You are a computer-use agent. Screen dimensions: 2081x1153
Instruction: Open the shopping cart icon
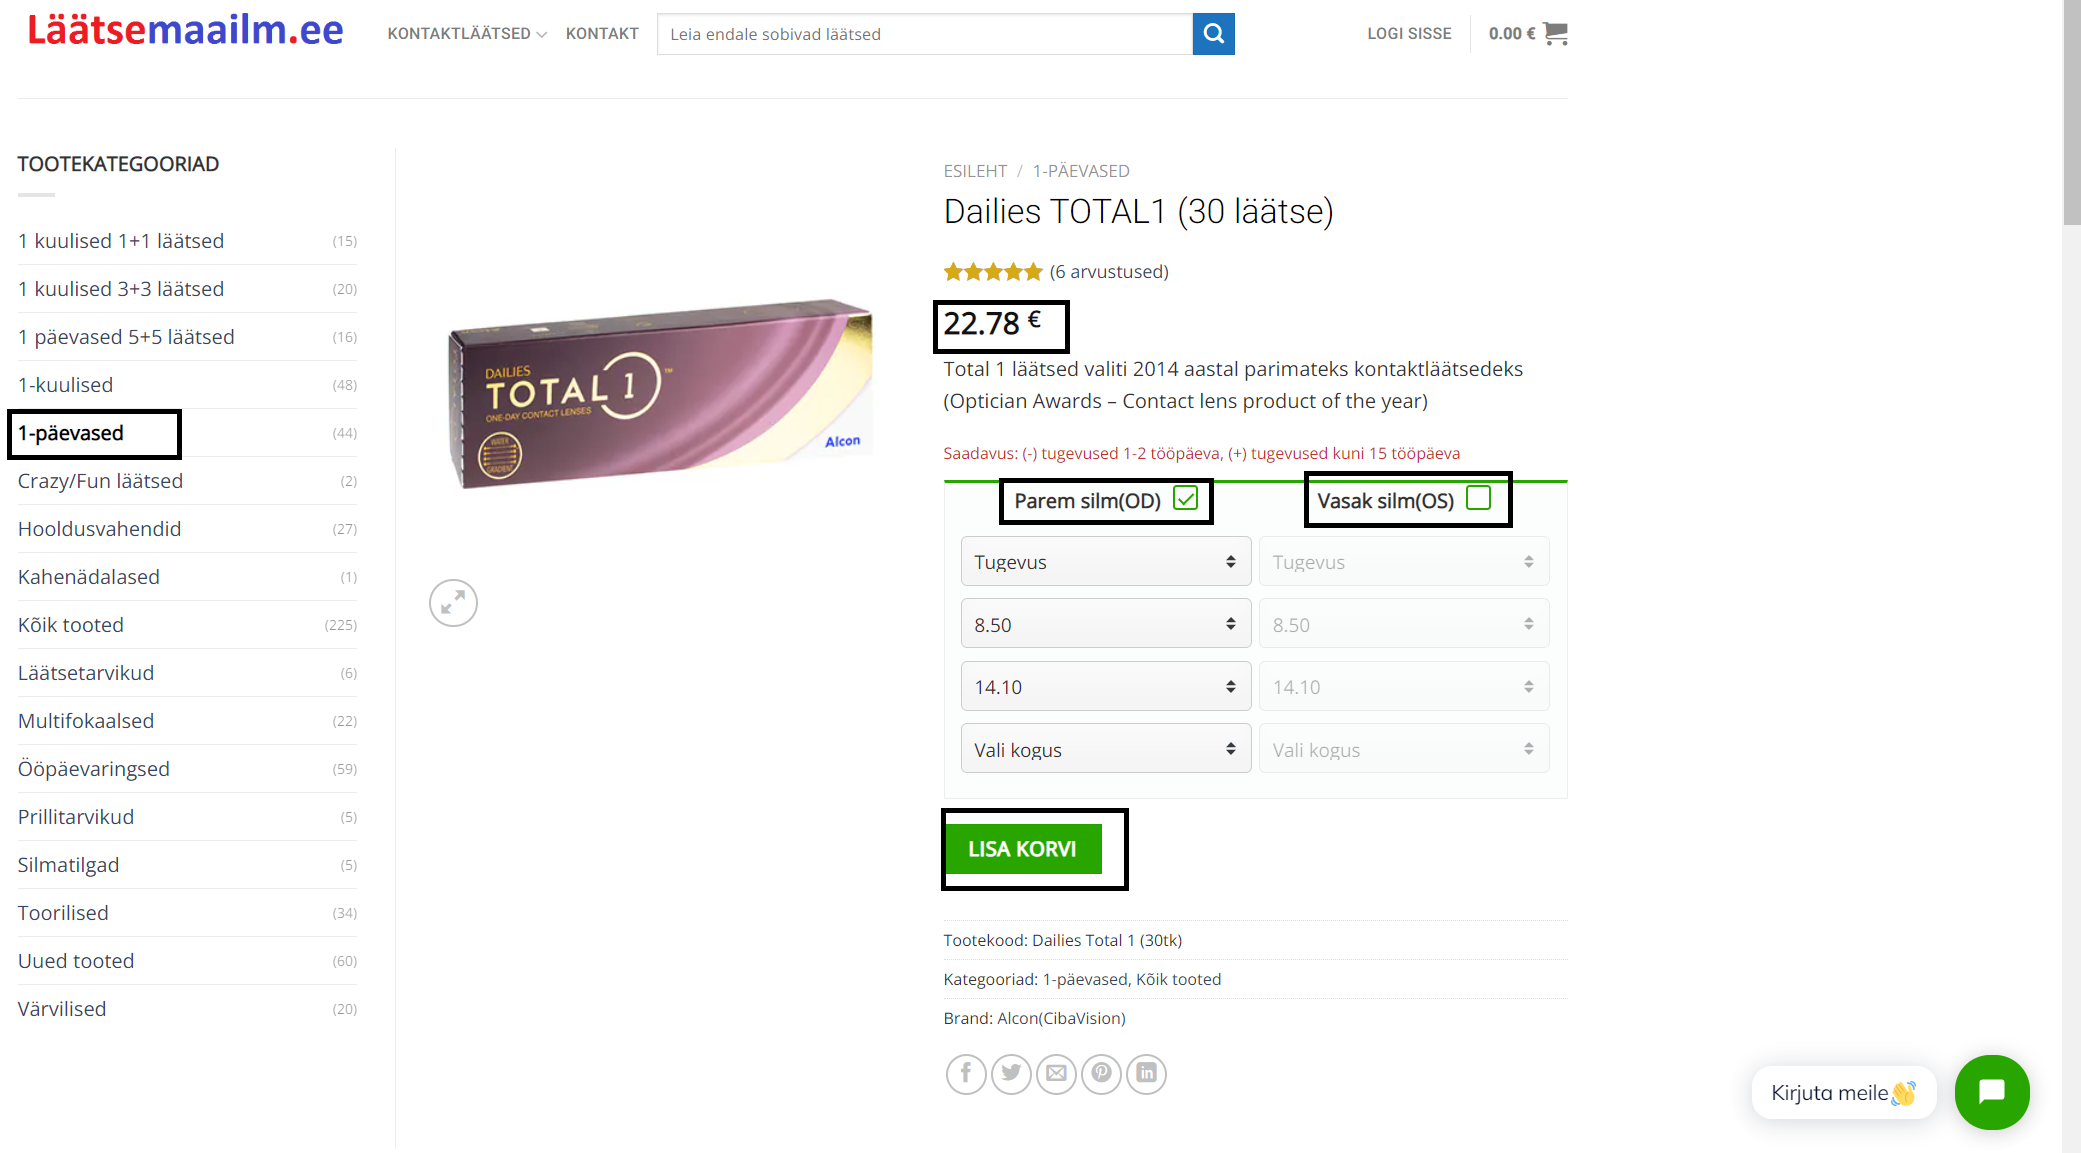pyautogui.click(x=1555, y=34)
